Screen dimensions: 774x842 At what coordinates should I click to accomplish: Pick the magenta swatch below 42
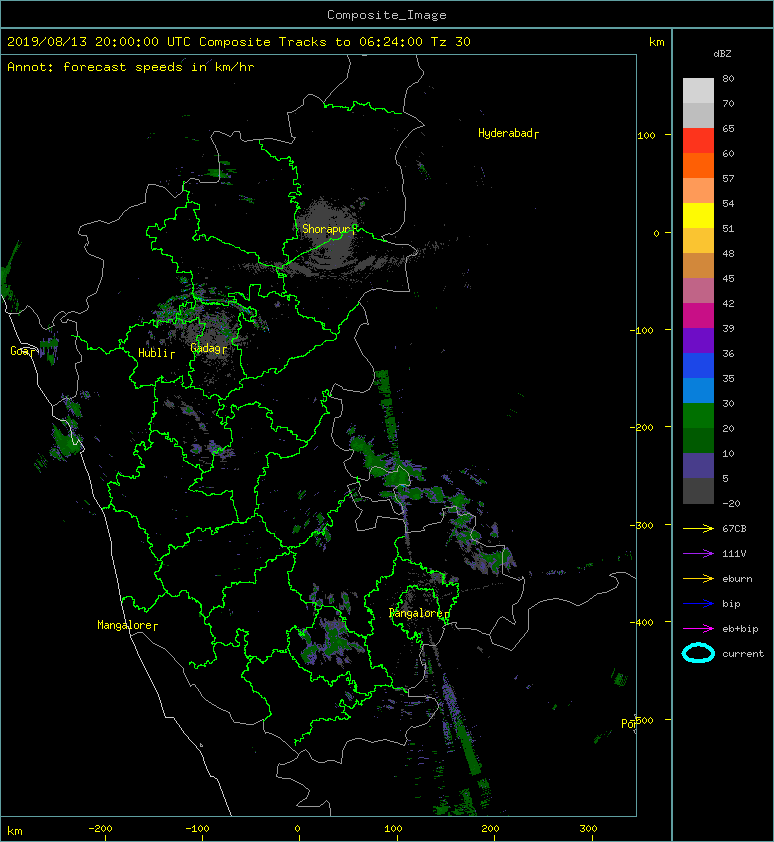(698, 315)
